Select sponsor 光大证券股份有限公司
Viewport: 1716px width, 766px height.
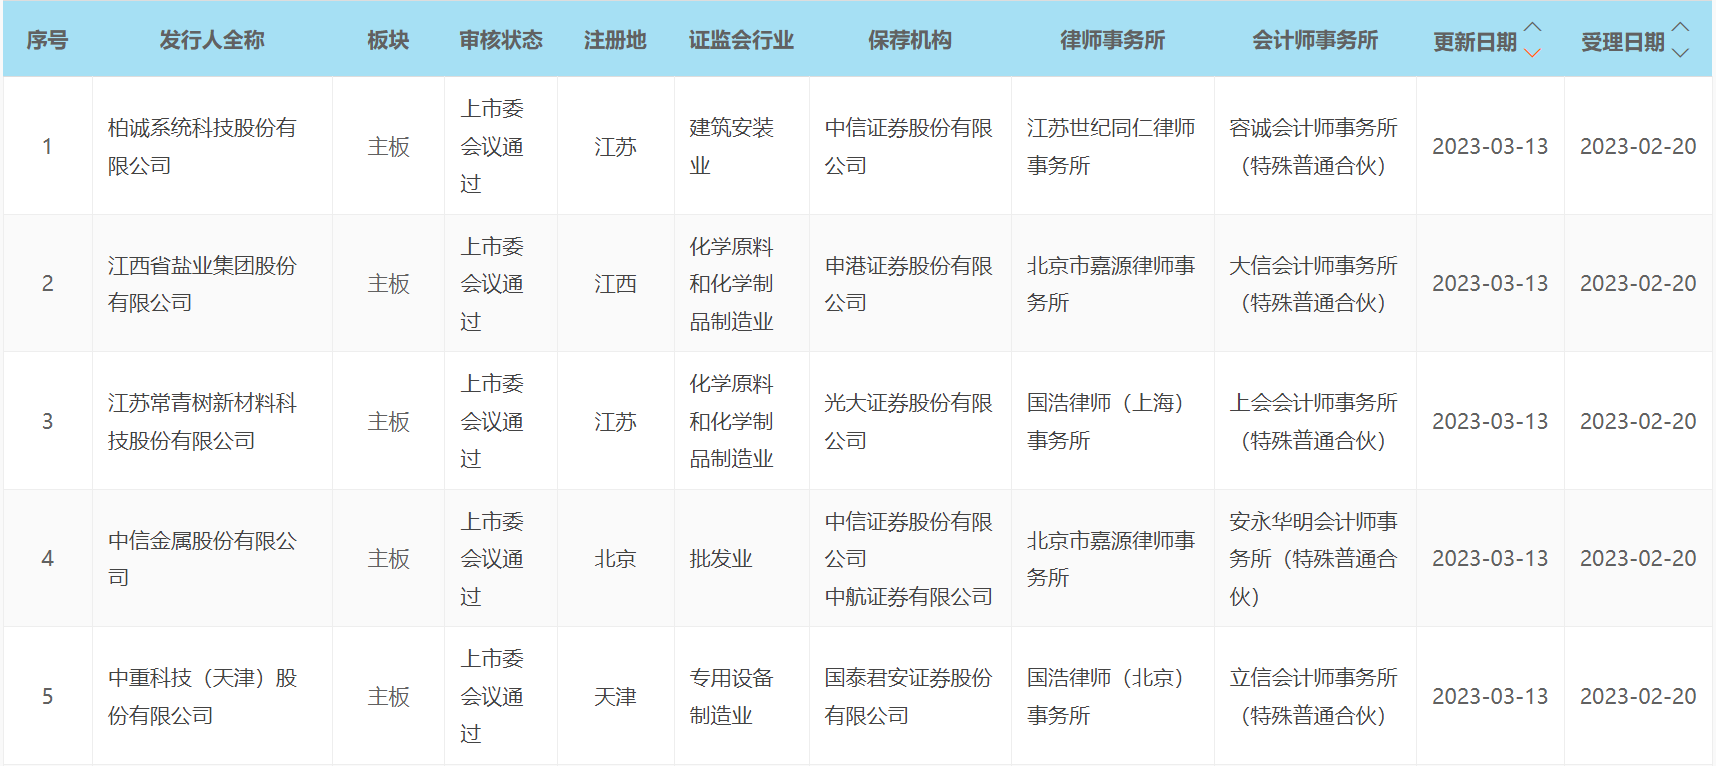[x=908, y=421]
